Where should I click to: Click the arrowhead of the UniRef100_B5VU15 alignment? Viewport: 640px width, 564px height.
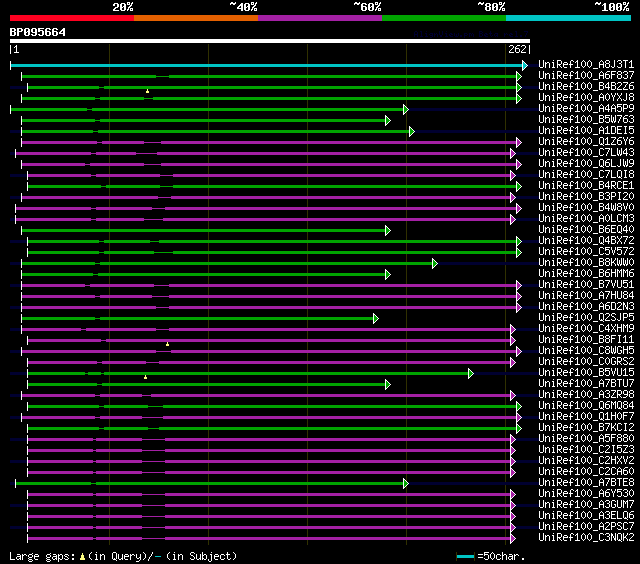tap(471, 373)
